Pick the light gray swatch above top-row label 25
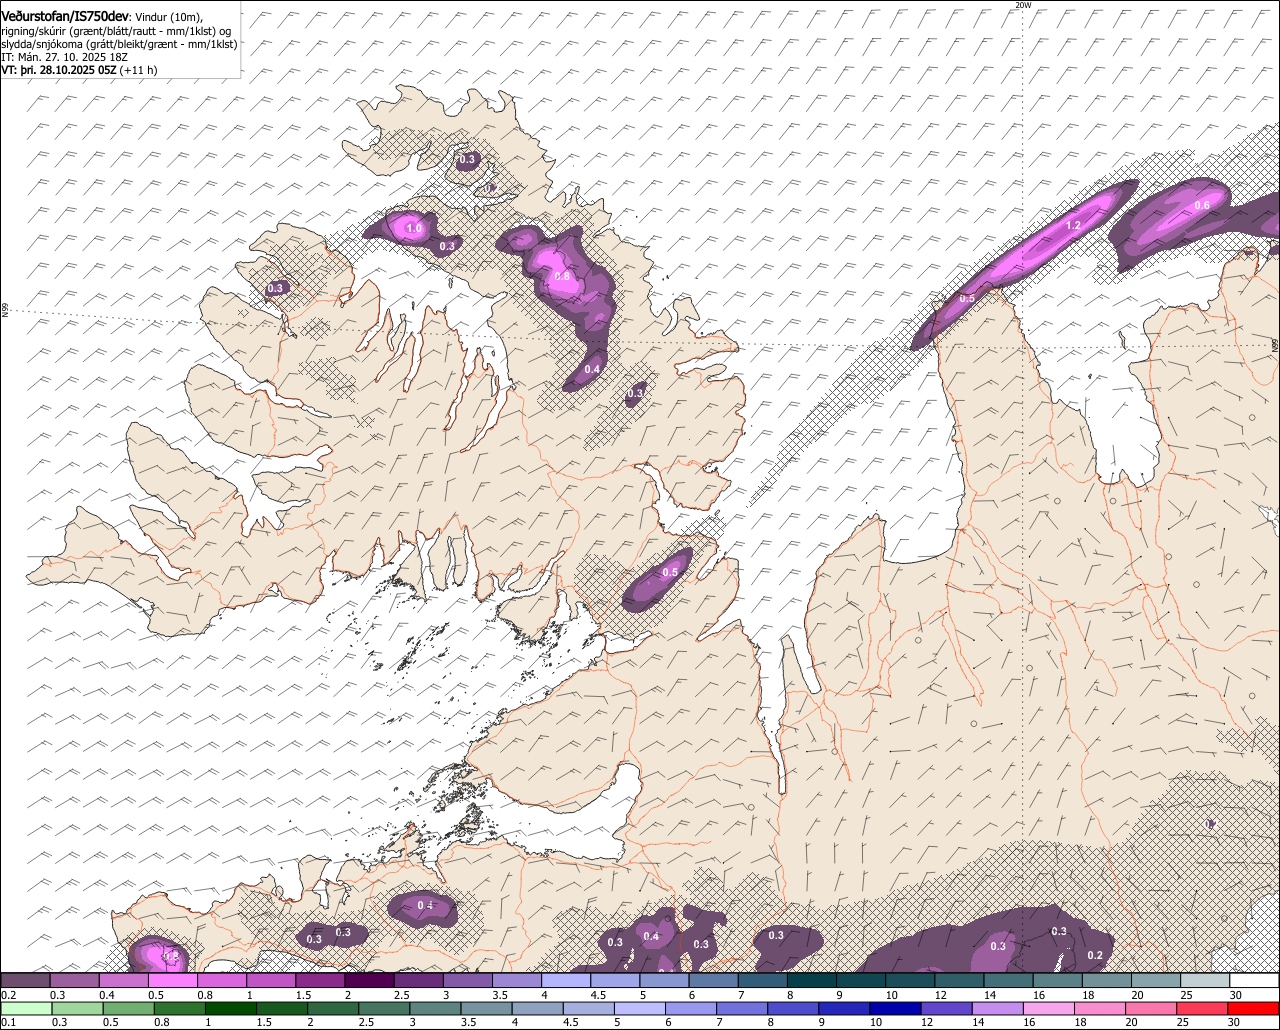 1205,980
